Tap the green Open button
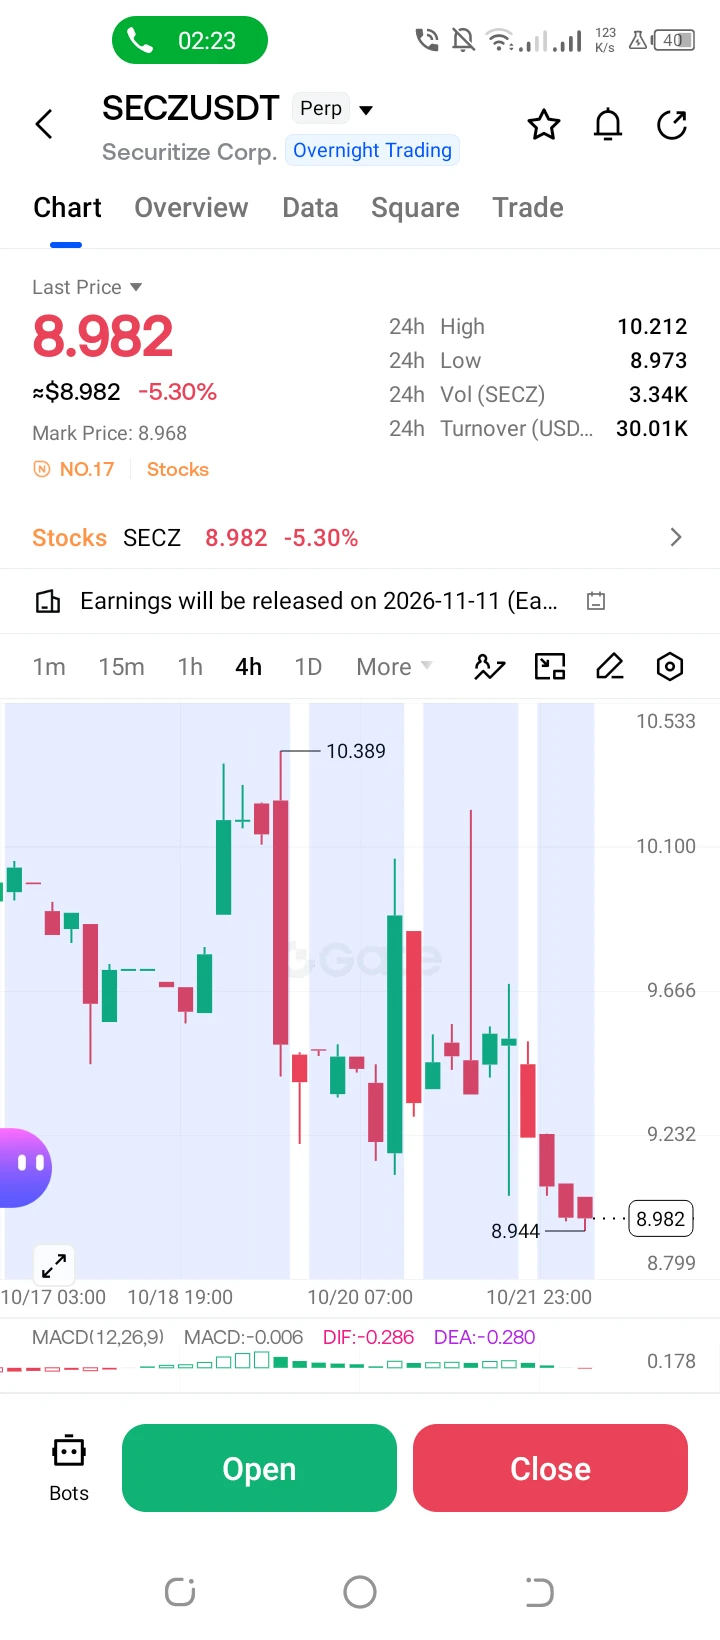Screen dimensions: 720x1640 coord(259,1468)
